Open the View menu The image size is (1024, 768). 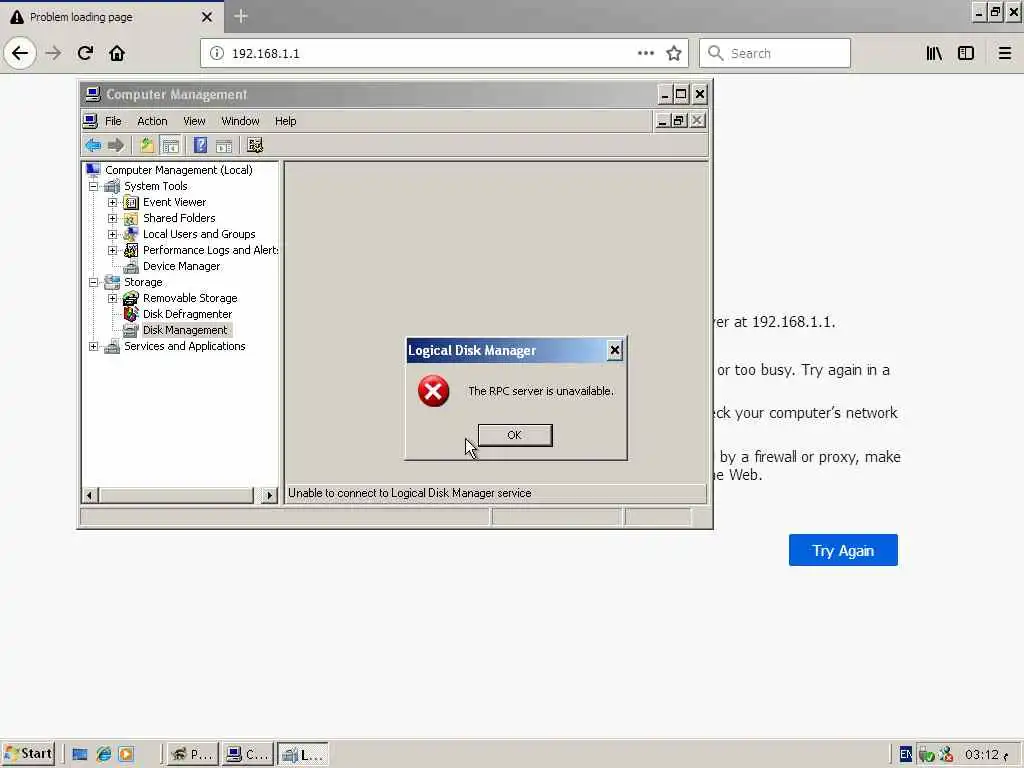coord(194,121)
